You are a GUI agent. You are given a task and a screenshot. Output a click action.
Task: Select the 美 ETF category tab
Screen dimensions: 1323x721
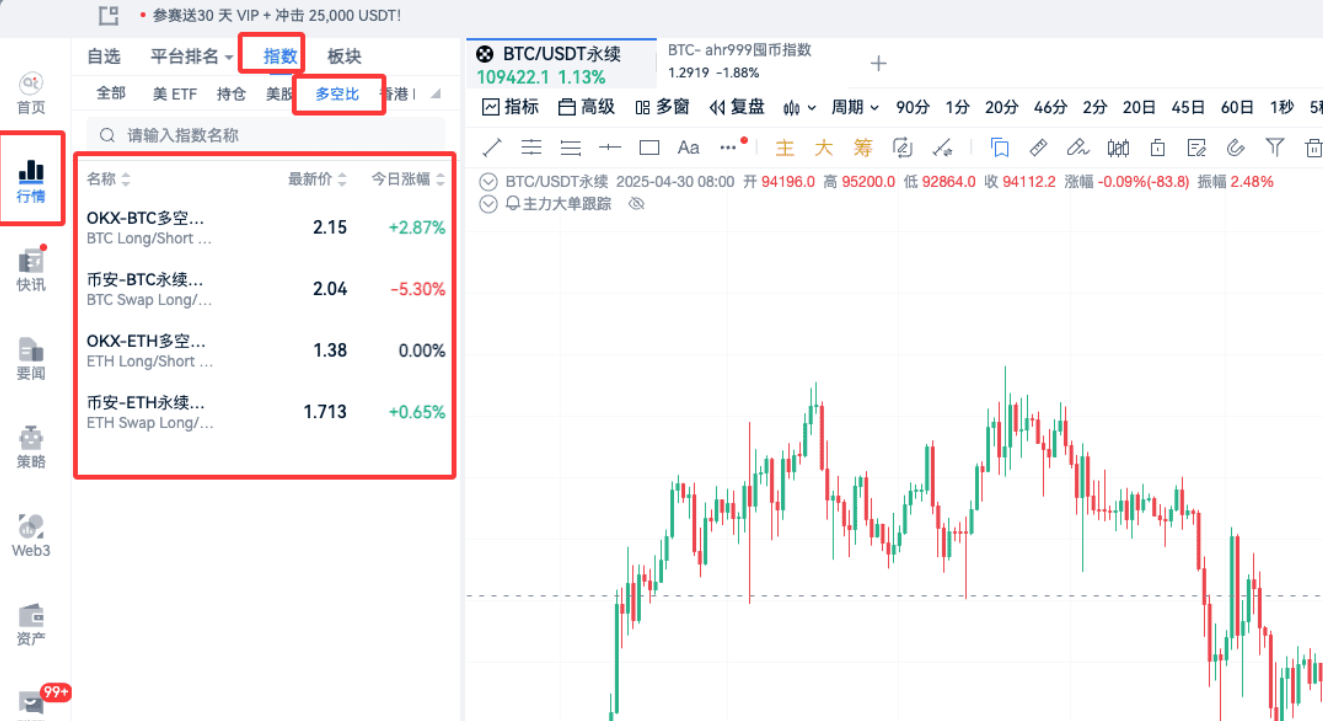click(175, 94)
